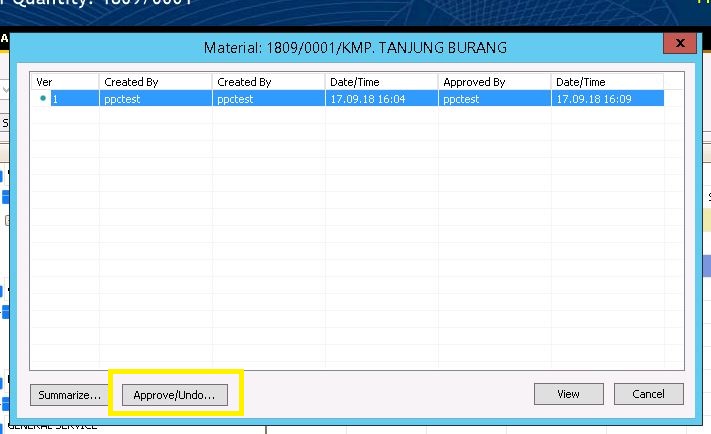Click the first Created By column header
This screenshot has width=711, height=434.
(x=154, y=81)
